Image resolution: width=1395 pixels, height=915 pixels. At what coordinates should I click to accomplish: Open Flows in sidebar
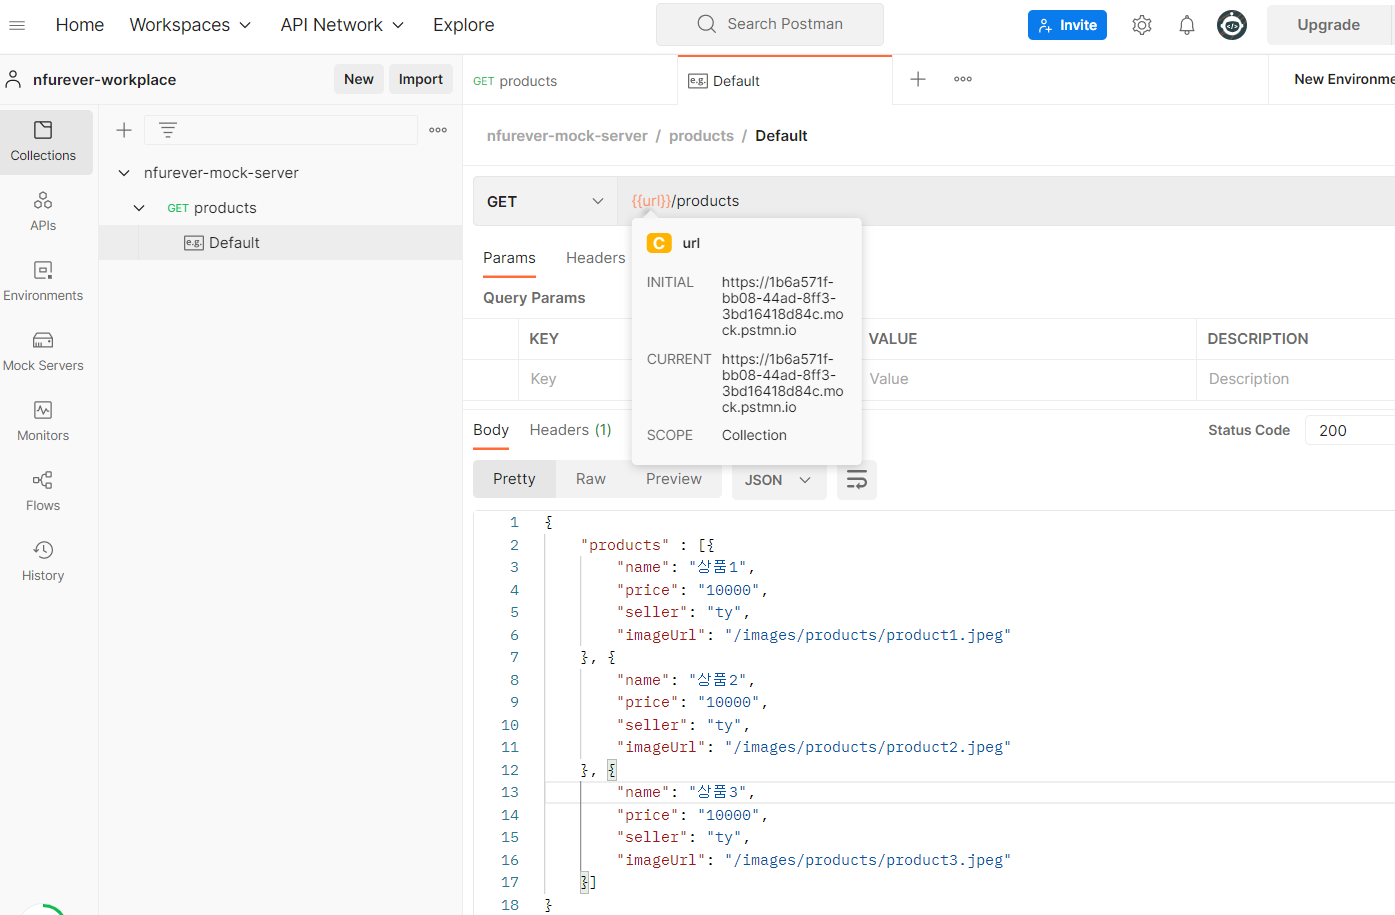pyautogui.click(x=43, y=492)
